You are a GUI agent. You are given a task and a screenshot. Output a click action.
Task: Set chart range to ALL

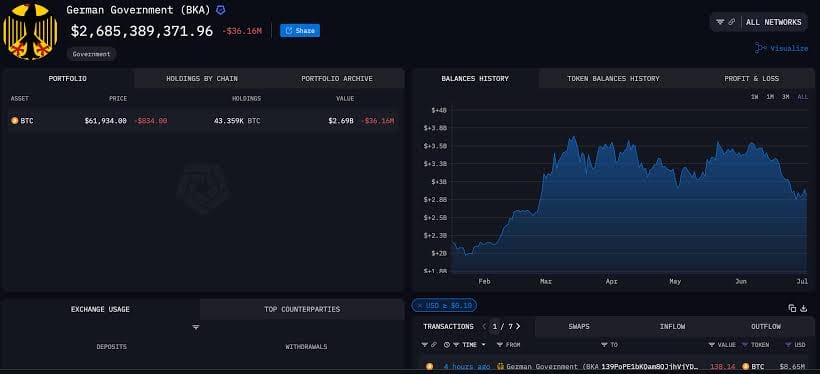(x=802, y=97)
